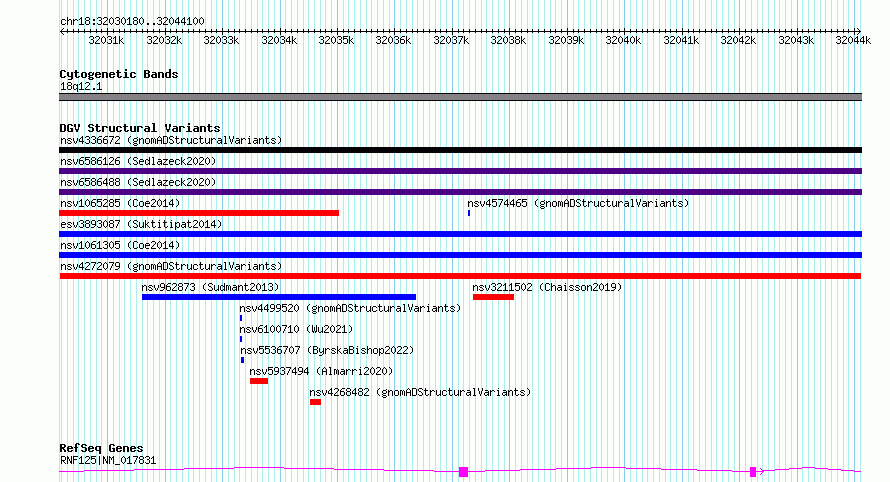890x482 pixels.
Task: Click the 32040k ruler position
Action: pos(623,40)
